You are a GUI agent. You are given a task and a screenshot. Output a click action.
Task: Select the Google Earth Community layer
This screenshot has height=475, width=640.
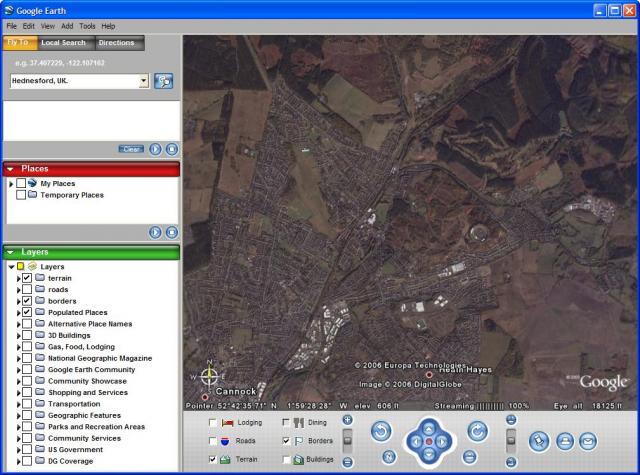(91, 369)
